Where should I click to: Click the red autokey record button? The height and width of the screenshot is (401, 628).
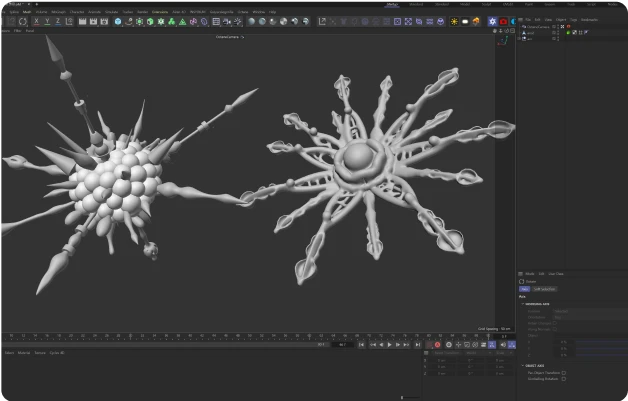(x=437, y=345)
